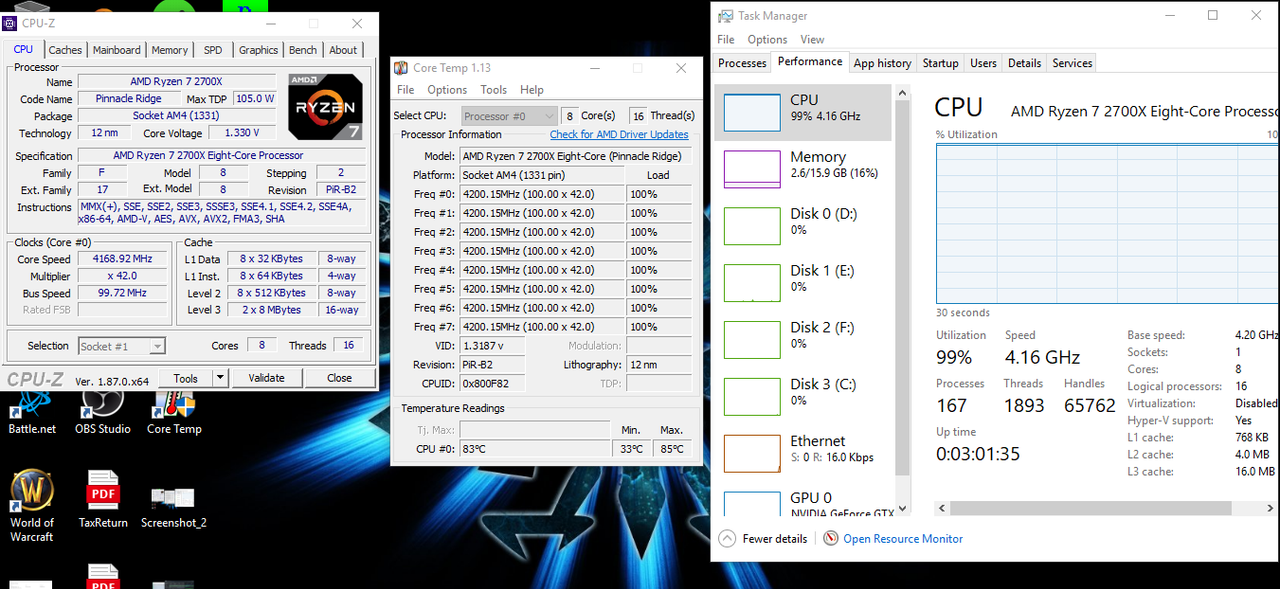
Task: Click the Core Voltage value 1.330 V
Action: [x=243, y=133]
